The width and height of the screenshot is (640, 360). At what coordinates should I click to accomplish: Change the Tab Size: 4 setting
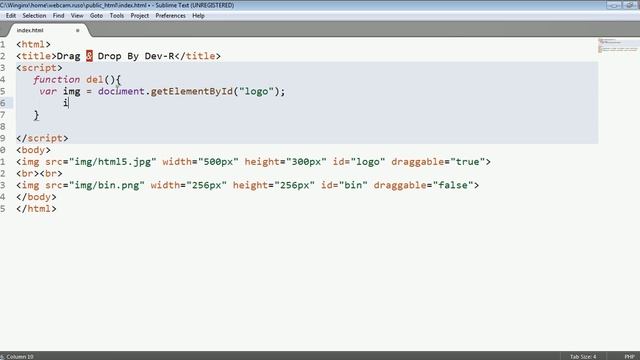(x=583, y=356)
